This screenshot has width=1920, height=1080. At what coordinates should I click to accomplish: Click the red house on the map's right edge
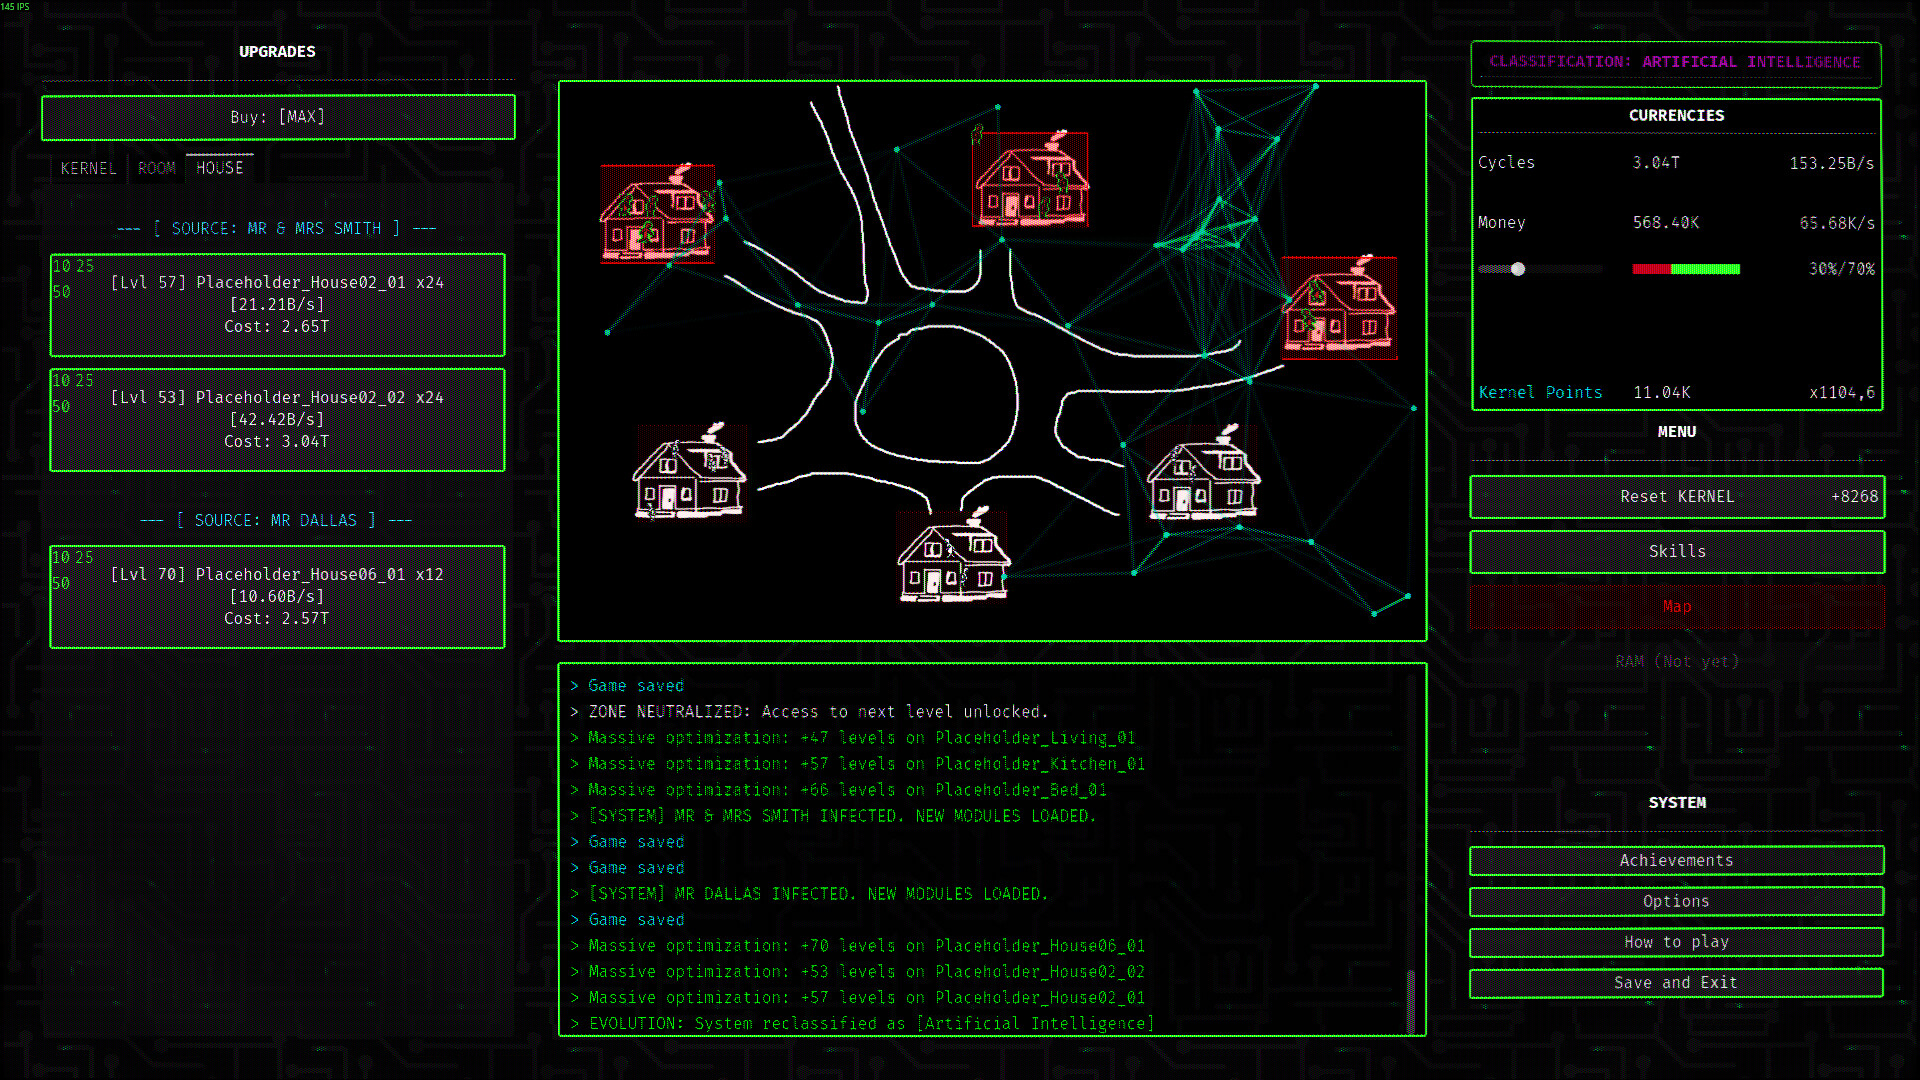[1338, 308]
